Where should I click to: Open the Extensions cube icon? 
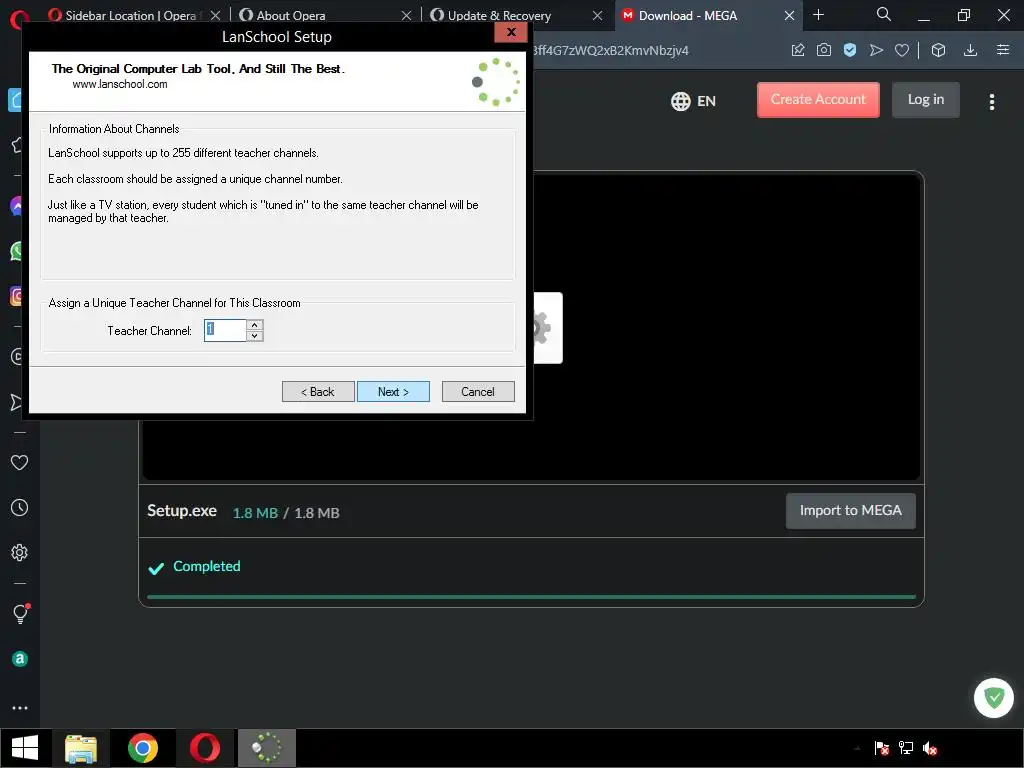tap(938, 50)
